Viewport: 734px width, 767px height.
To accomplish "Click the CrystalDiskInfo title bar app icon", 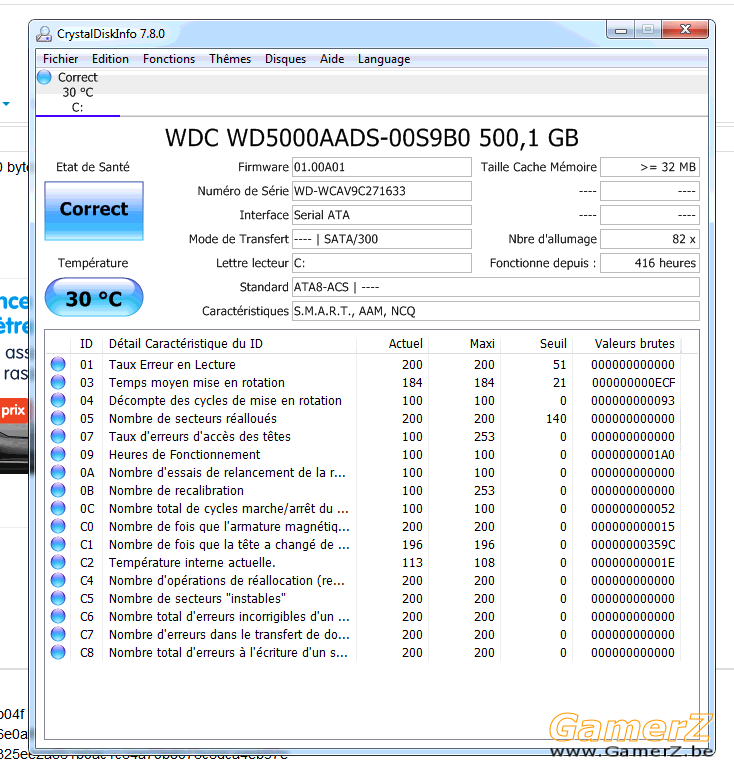I will 44,34.
